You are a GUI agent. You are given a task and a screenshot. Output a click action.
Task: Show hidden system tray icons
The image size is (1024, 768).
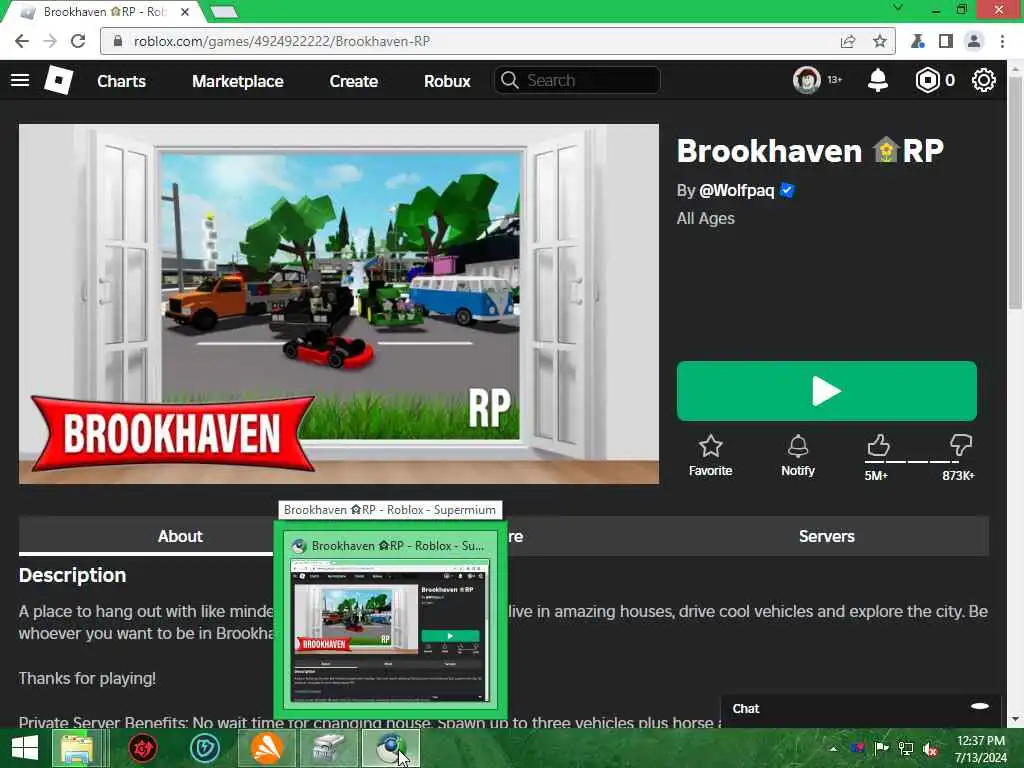833,748
